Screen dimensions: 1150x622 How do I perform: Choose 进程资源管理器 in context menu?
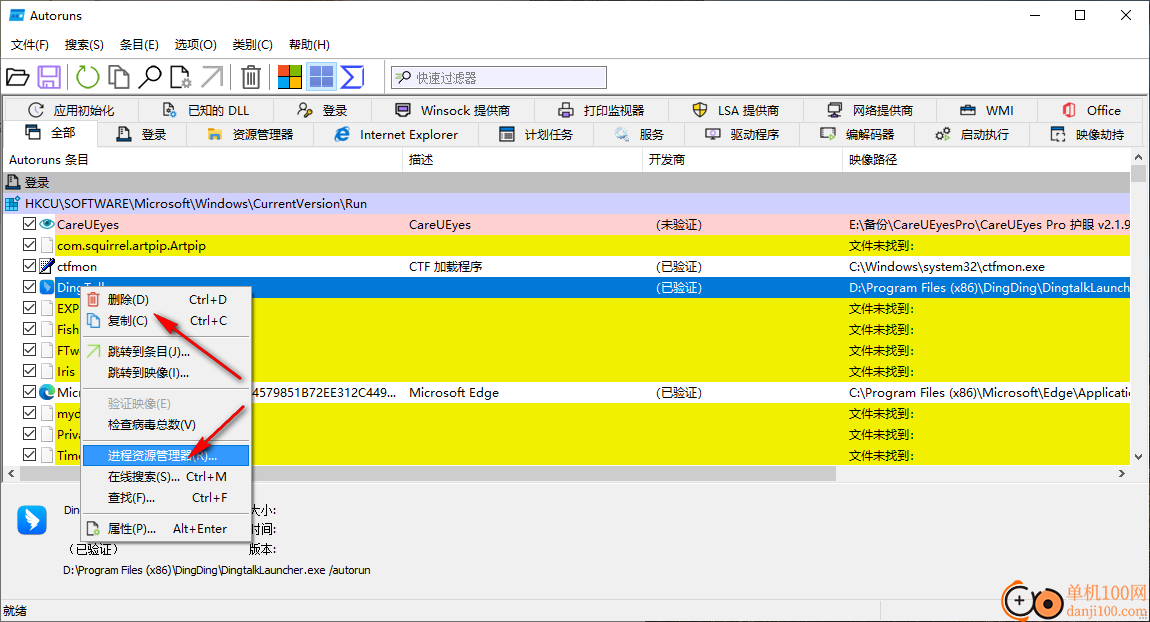tap(166, 455)
